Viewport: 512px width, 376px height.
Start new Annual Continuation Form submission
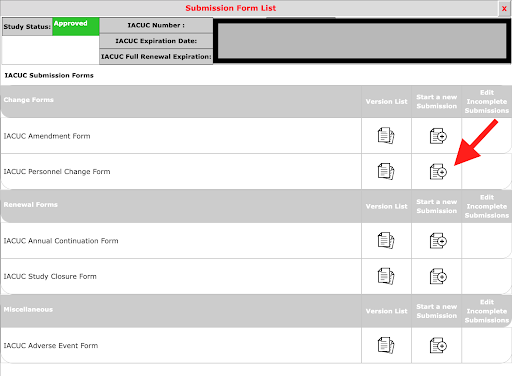(438, 240)
